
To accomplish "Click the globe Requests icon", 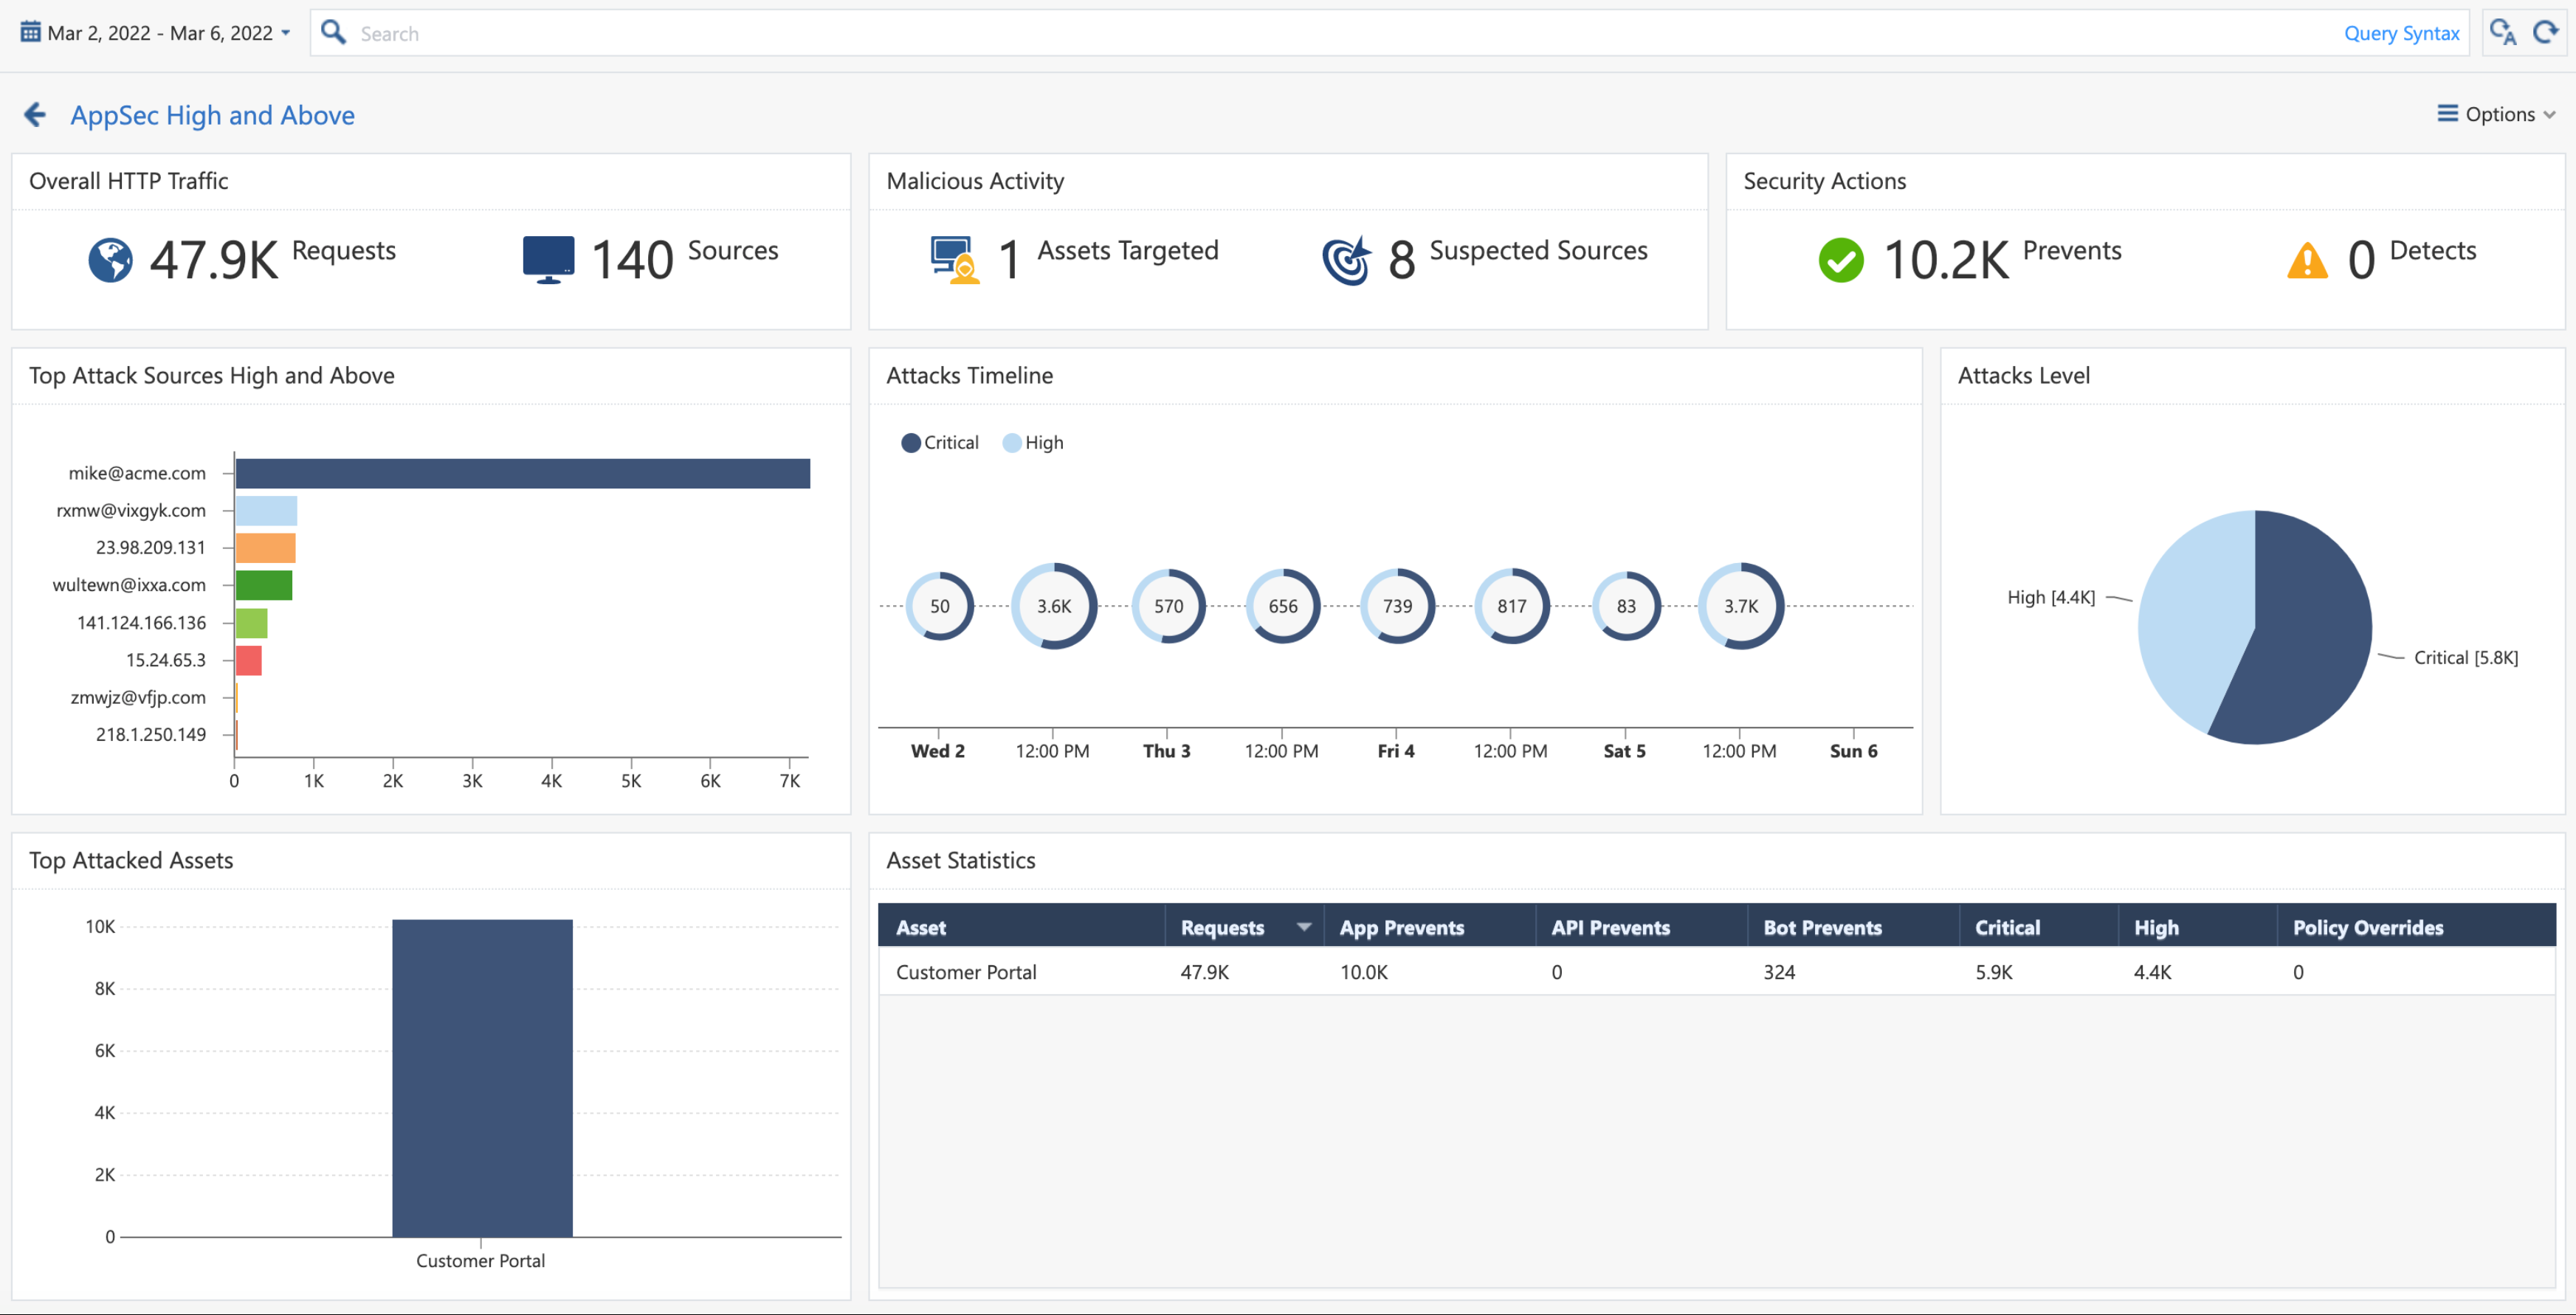I will (x=110, y=260).
